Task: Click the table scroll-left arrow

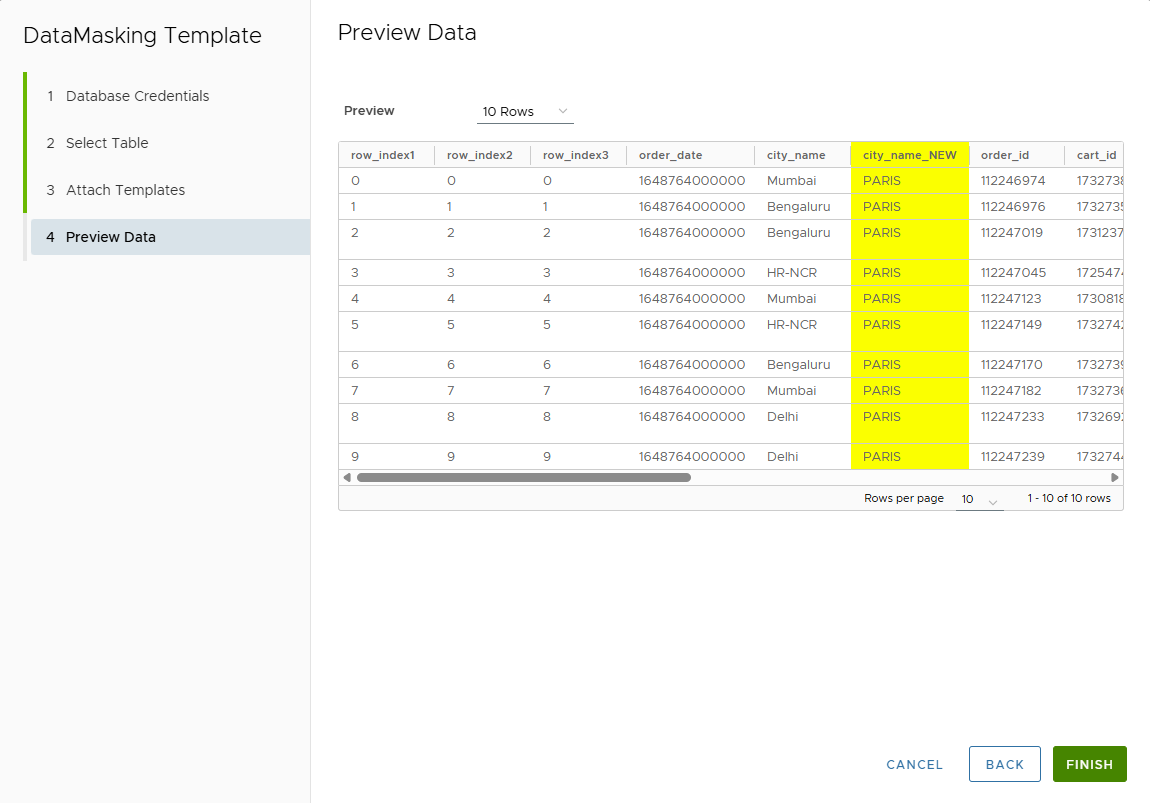Action: pyautogui.click(x=347, y=478)
